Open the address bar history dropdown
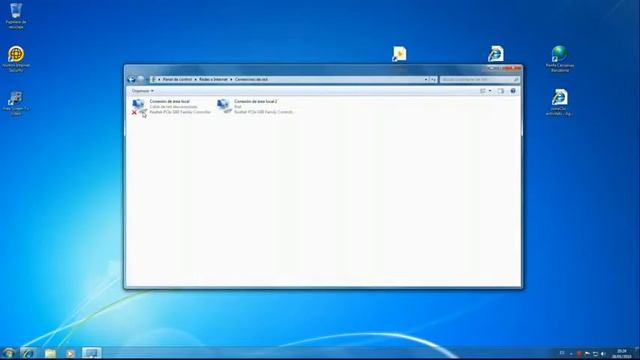 pos(426,80)
